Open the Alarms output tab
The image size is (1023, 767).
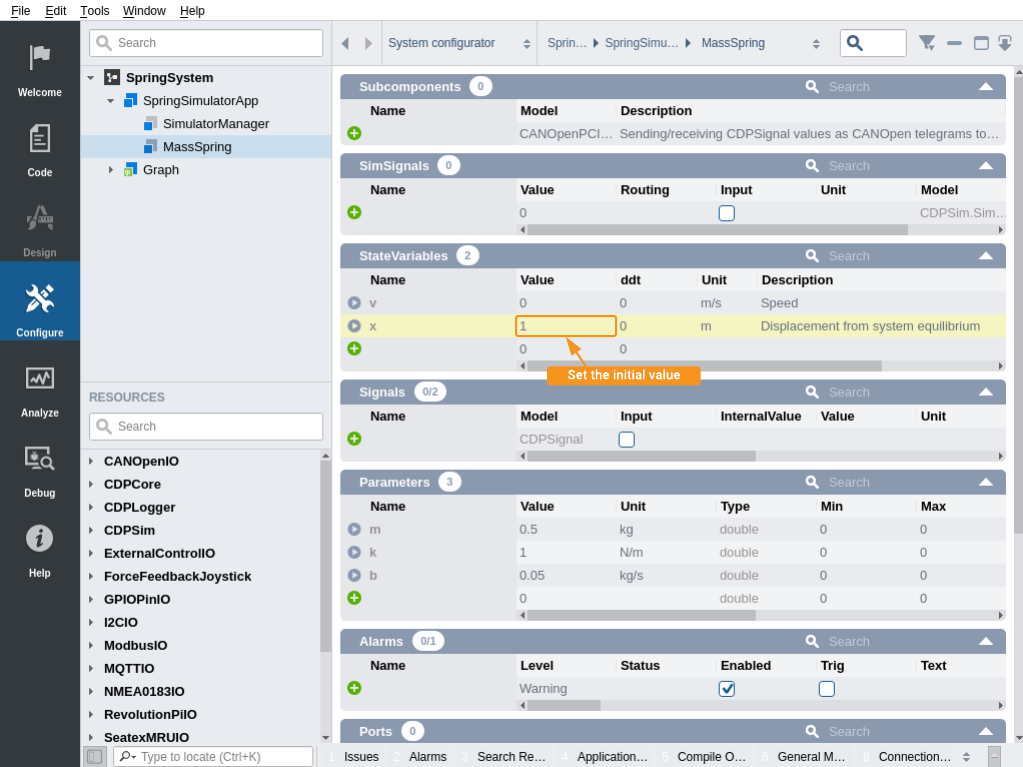pos(427,757)
